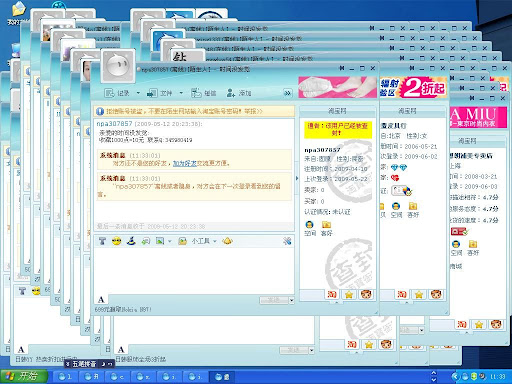The image size is (512, 384).
Task: Expand the file transfer dropdown arrow
Action: [x=181, y=93]
